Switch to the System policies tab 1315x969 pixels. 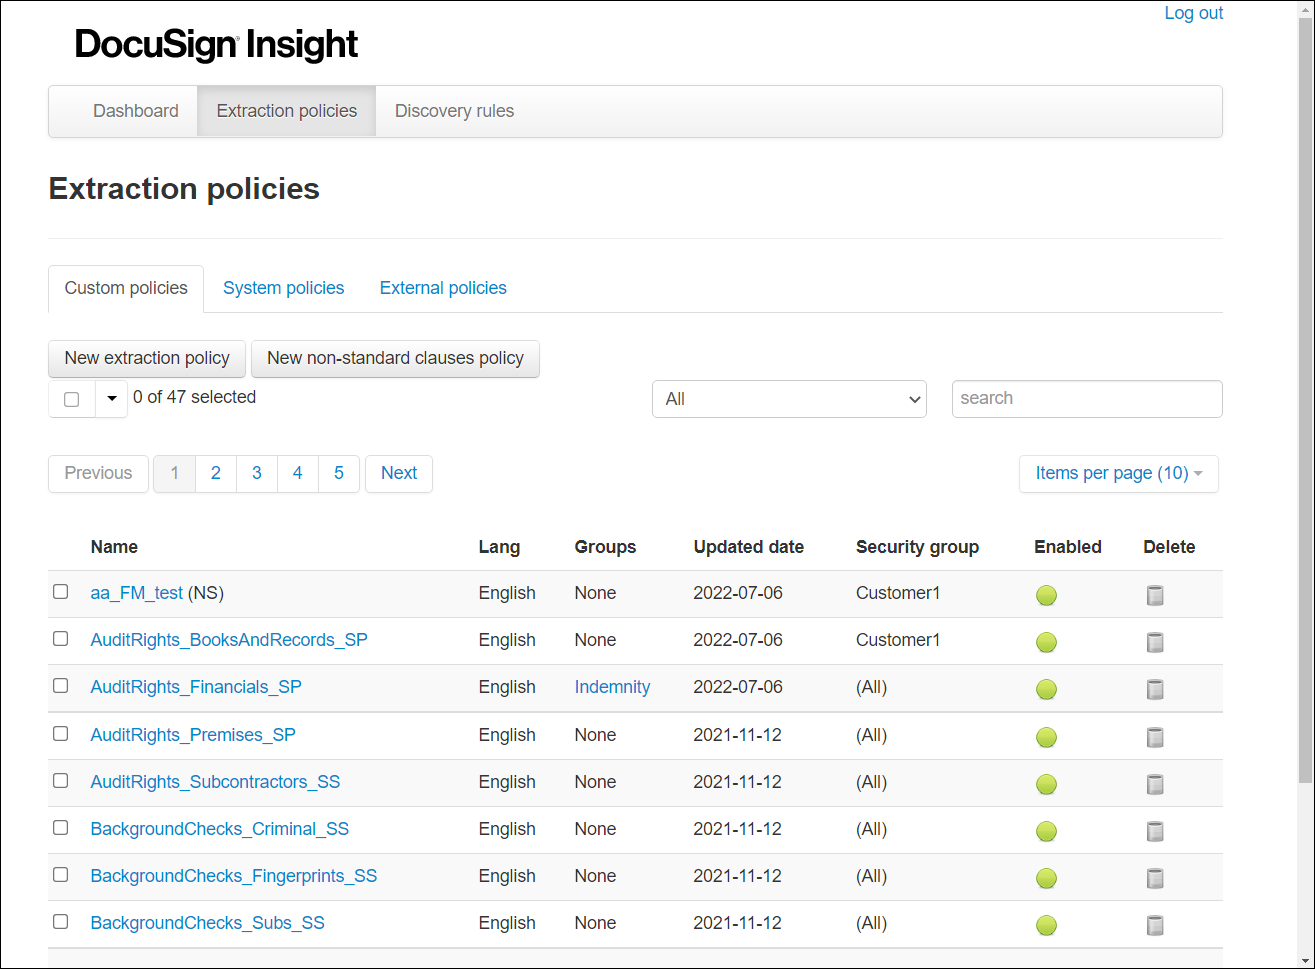tap(283, 288)
